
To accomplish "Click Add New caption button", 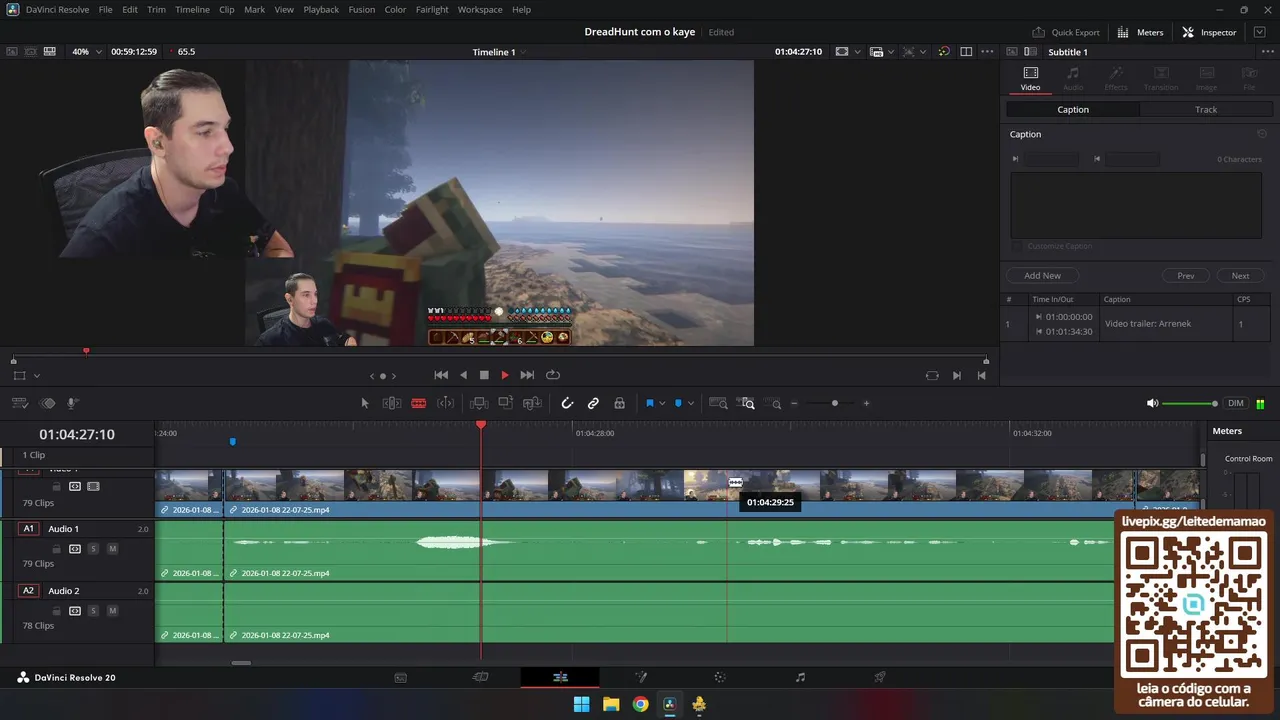I will click(x=1042, y=275).
